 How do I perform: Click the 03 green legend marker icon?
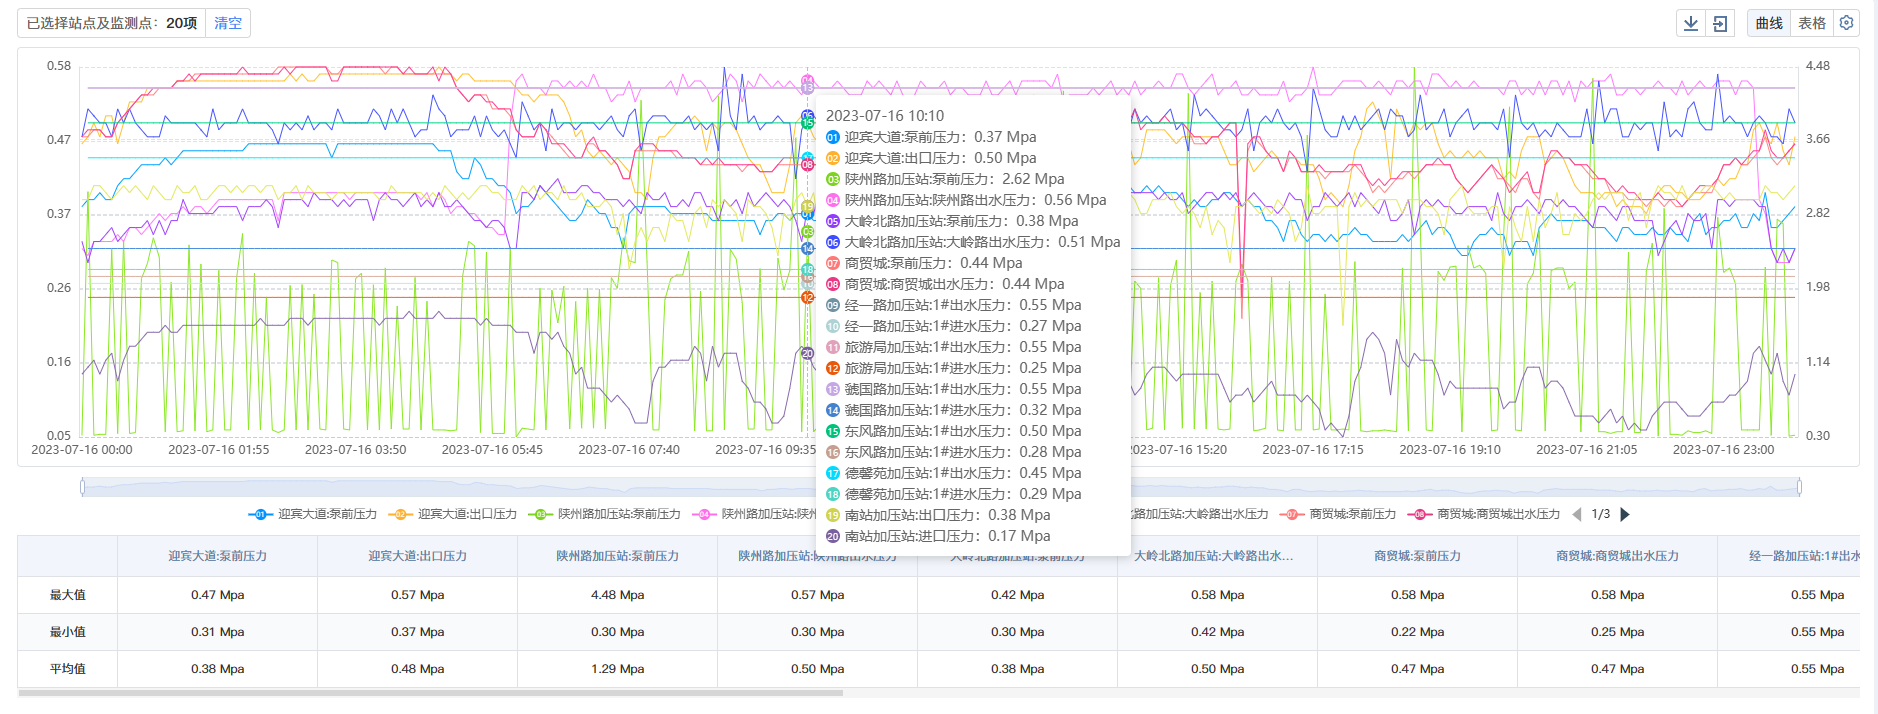(x=540, y=514)
